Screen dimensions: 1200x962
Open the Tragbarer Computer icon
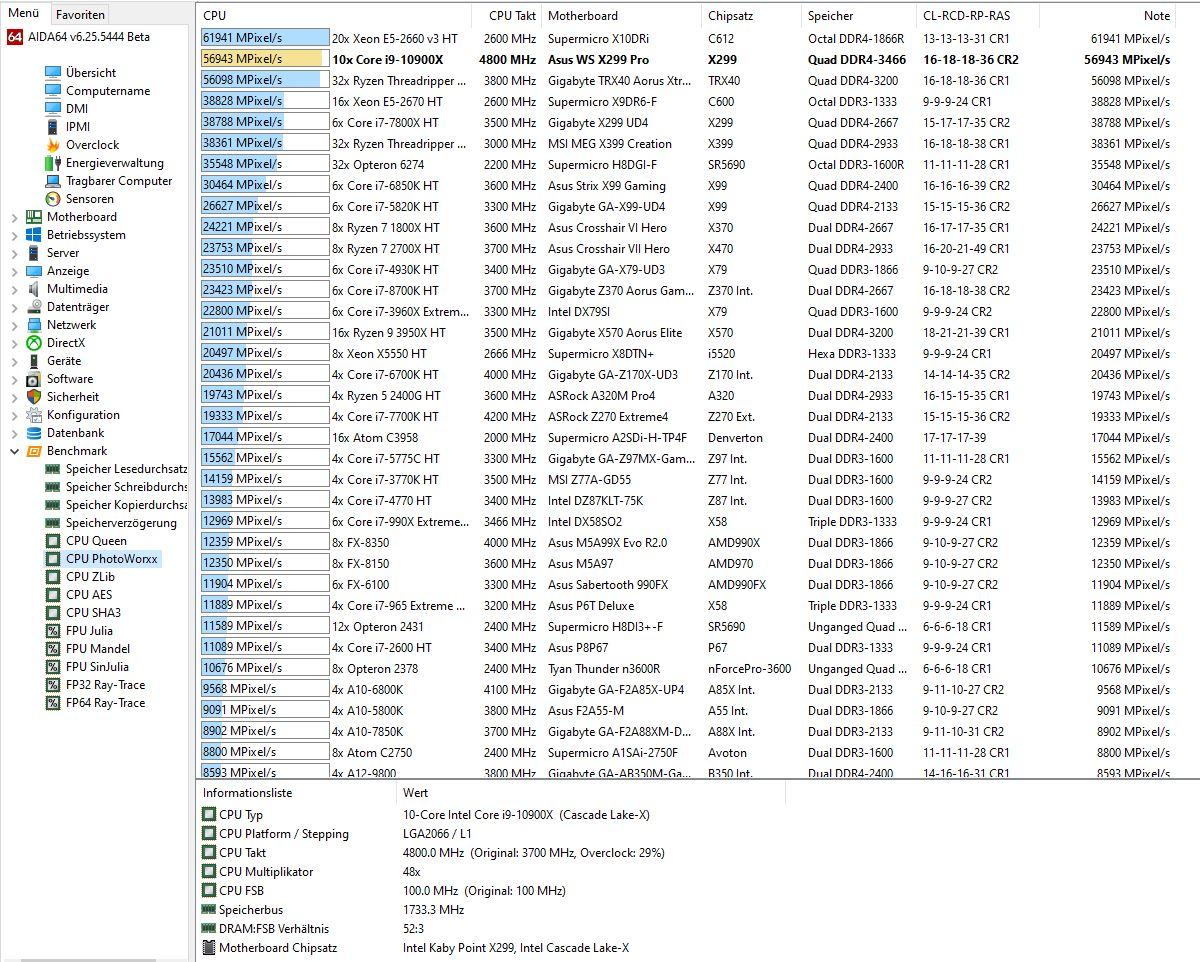(x=53, y=181)
